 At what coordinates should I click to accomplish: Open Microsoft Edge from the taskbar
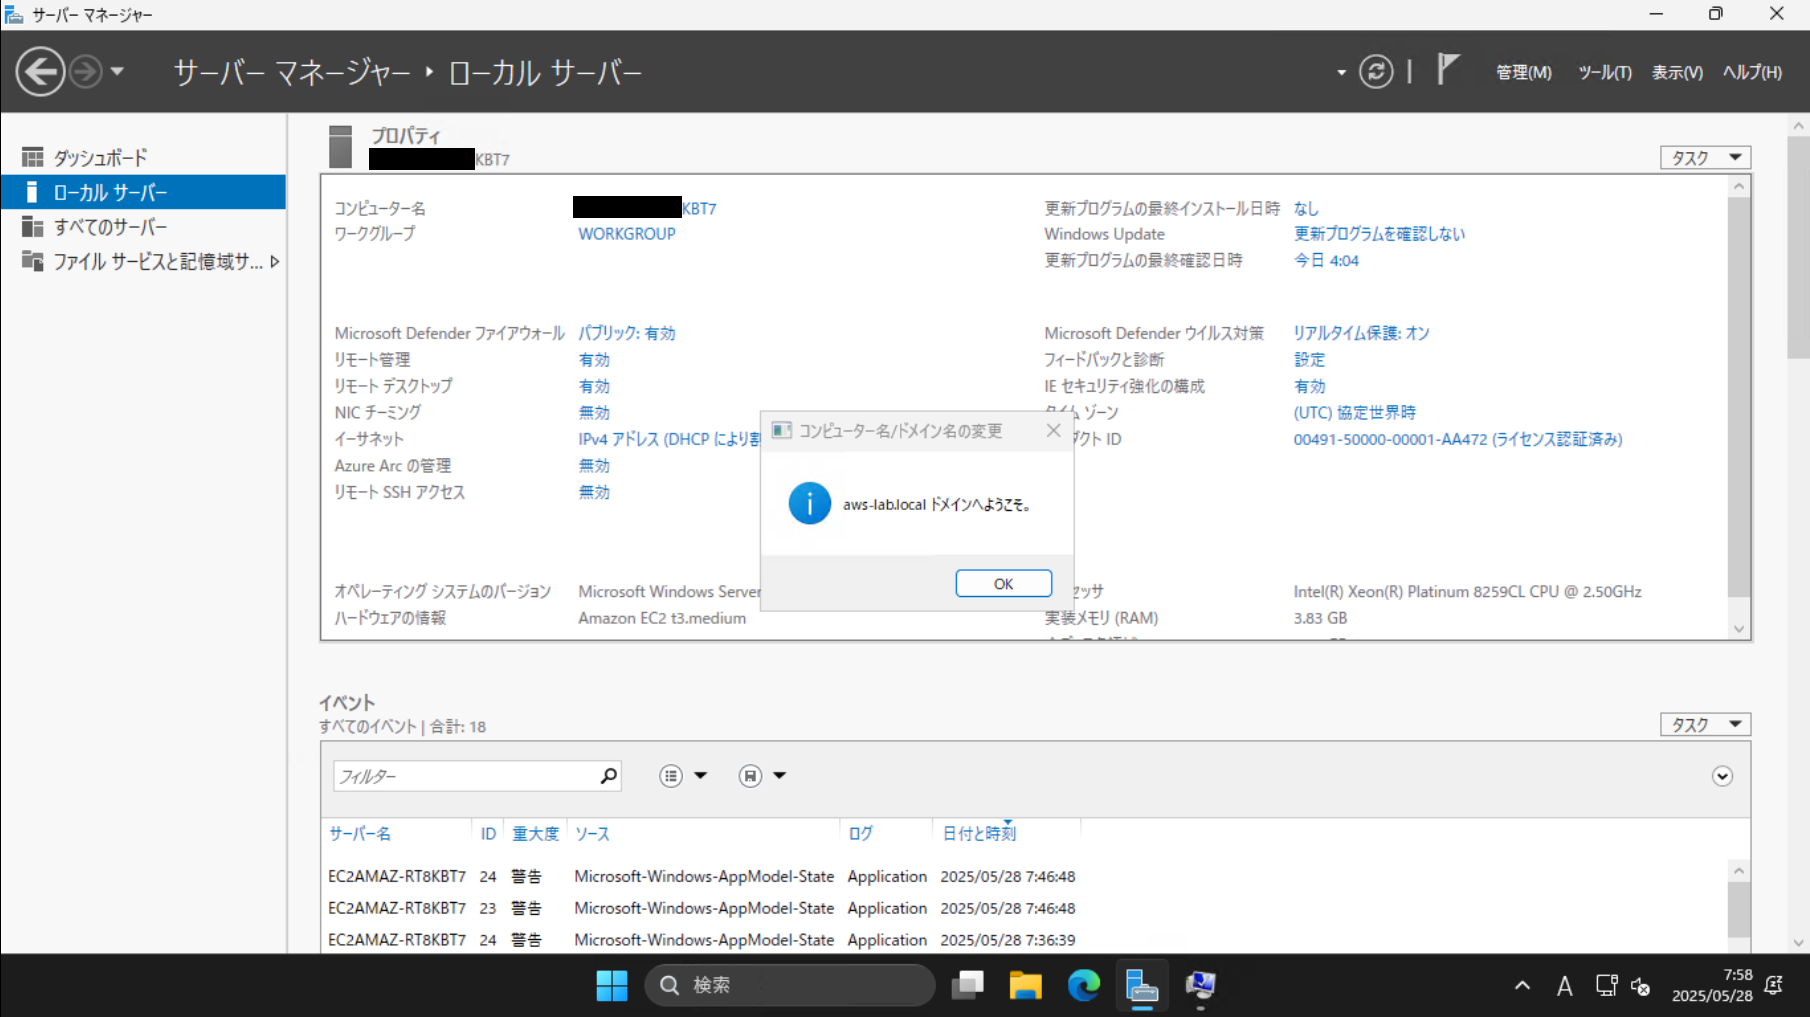tap(1084, 986)
